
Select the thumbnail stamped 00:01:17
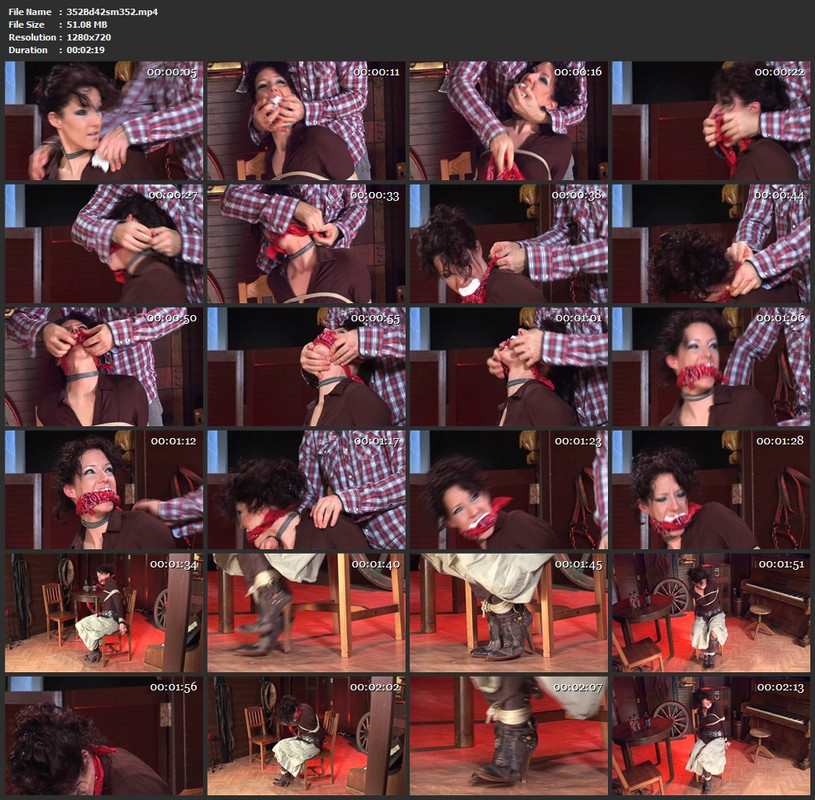coord(306,490)
